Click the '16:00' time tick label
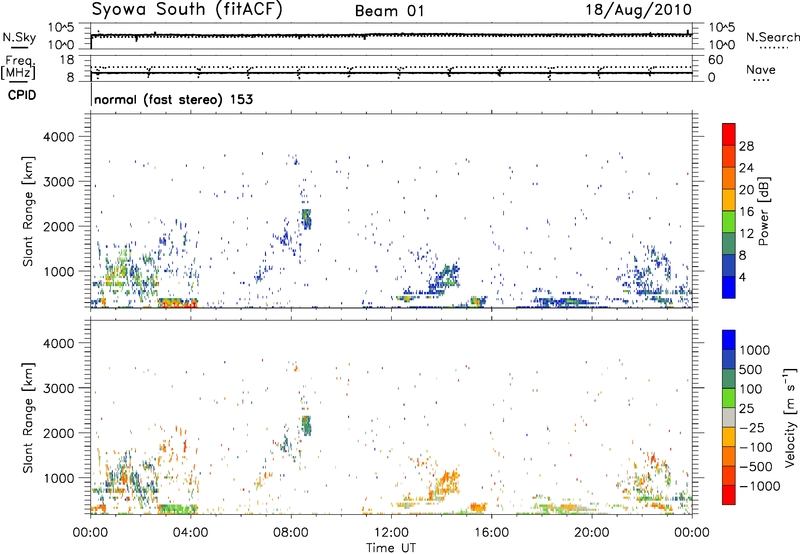The image size is (800, 554). (491, 533)
